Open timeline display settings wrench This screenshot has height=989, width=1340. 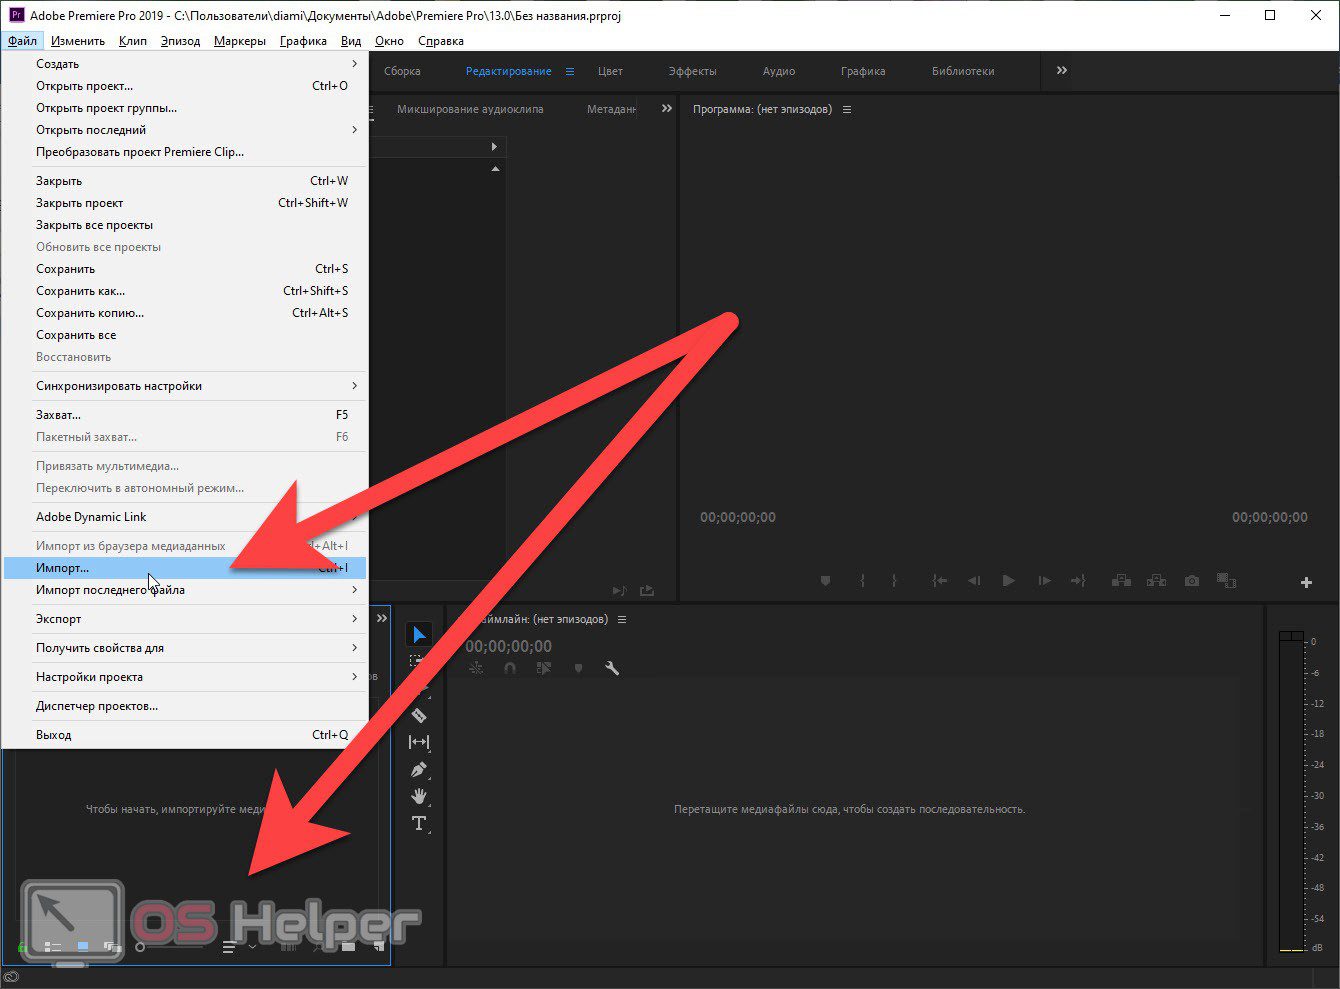[x=612, y=668]
